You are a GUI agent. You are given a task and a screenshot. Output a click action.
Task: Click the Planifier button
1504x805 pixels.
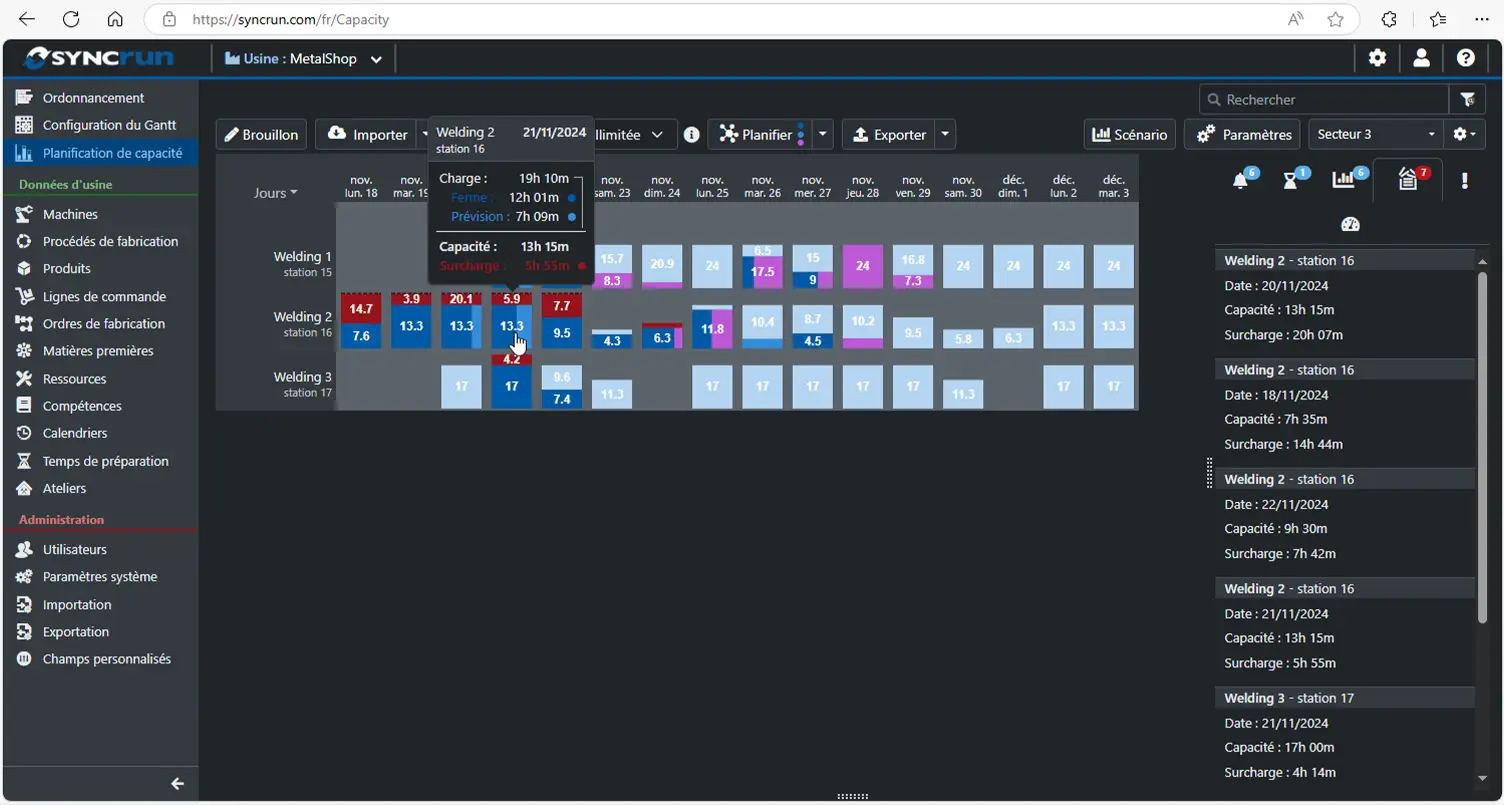click(759, 134)
